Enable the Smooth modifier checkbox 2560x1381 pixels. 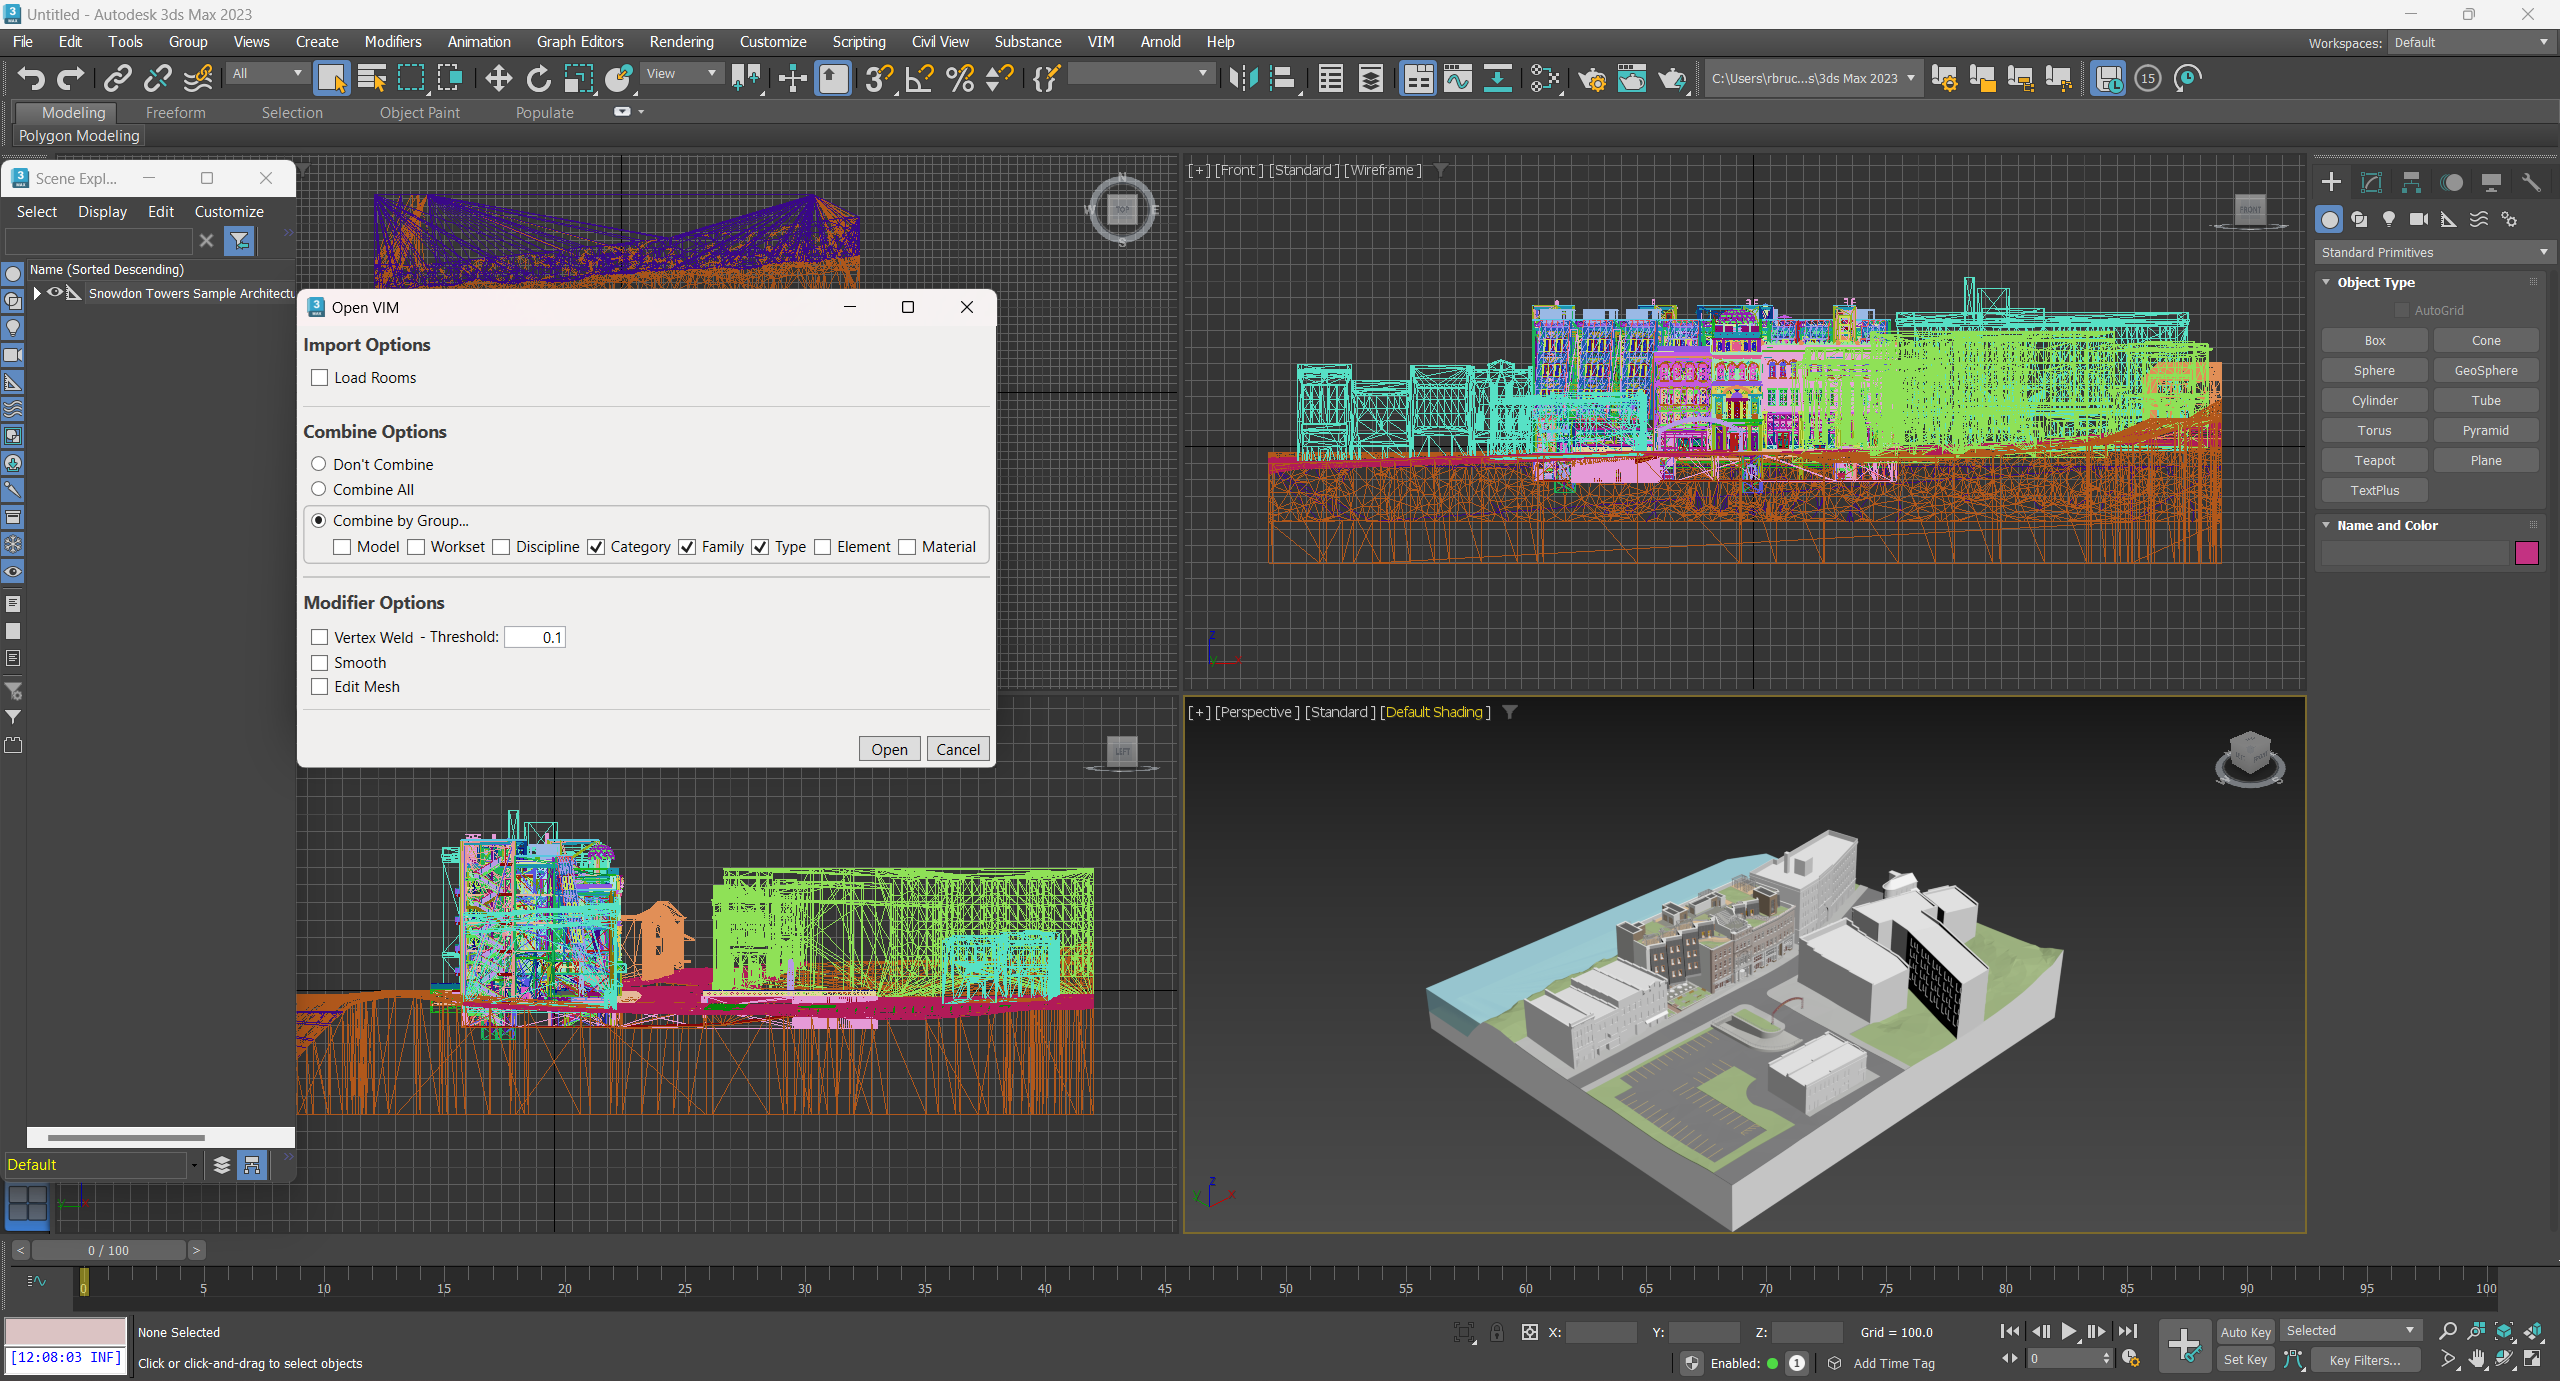click(320, 663)
